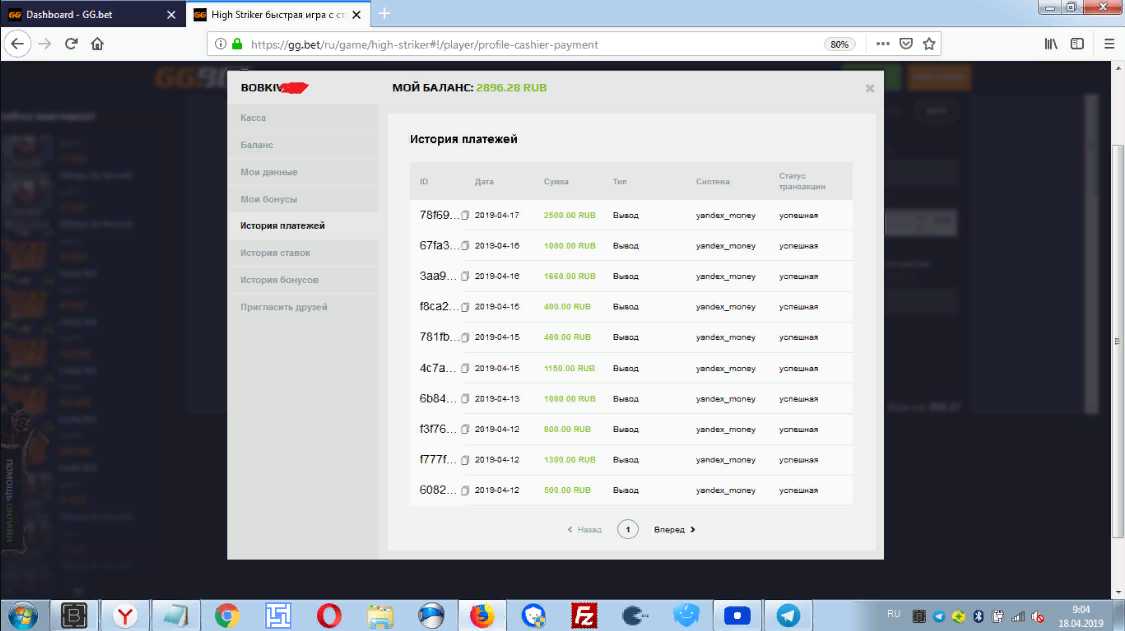The height and width of the screenshot is (631, 1125).
Task: Reload the page with the refresh icon
Action: 71,44
